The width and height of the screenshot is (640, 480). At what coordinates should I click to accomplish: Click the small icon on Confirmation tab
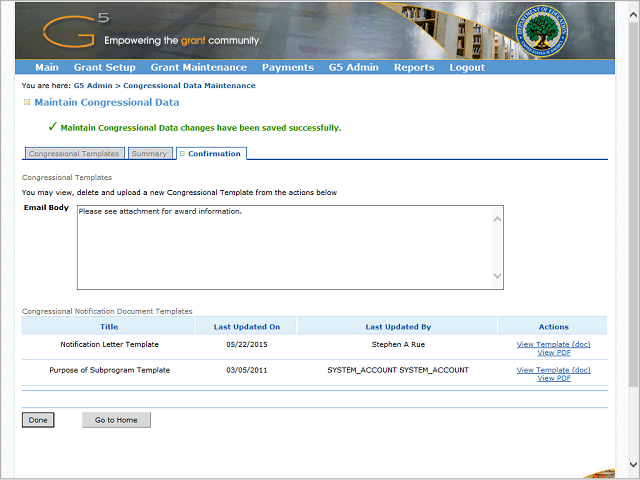tap(182, 154)
